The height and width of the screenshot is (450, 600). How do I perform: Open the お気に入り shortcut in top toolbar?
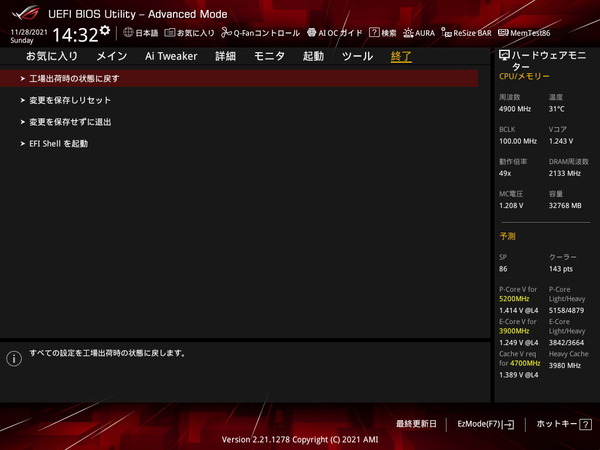tap(189, 33)
